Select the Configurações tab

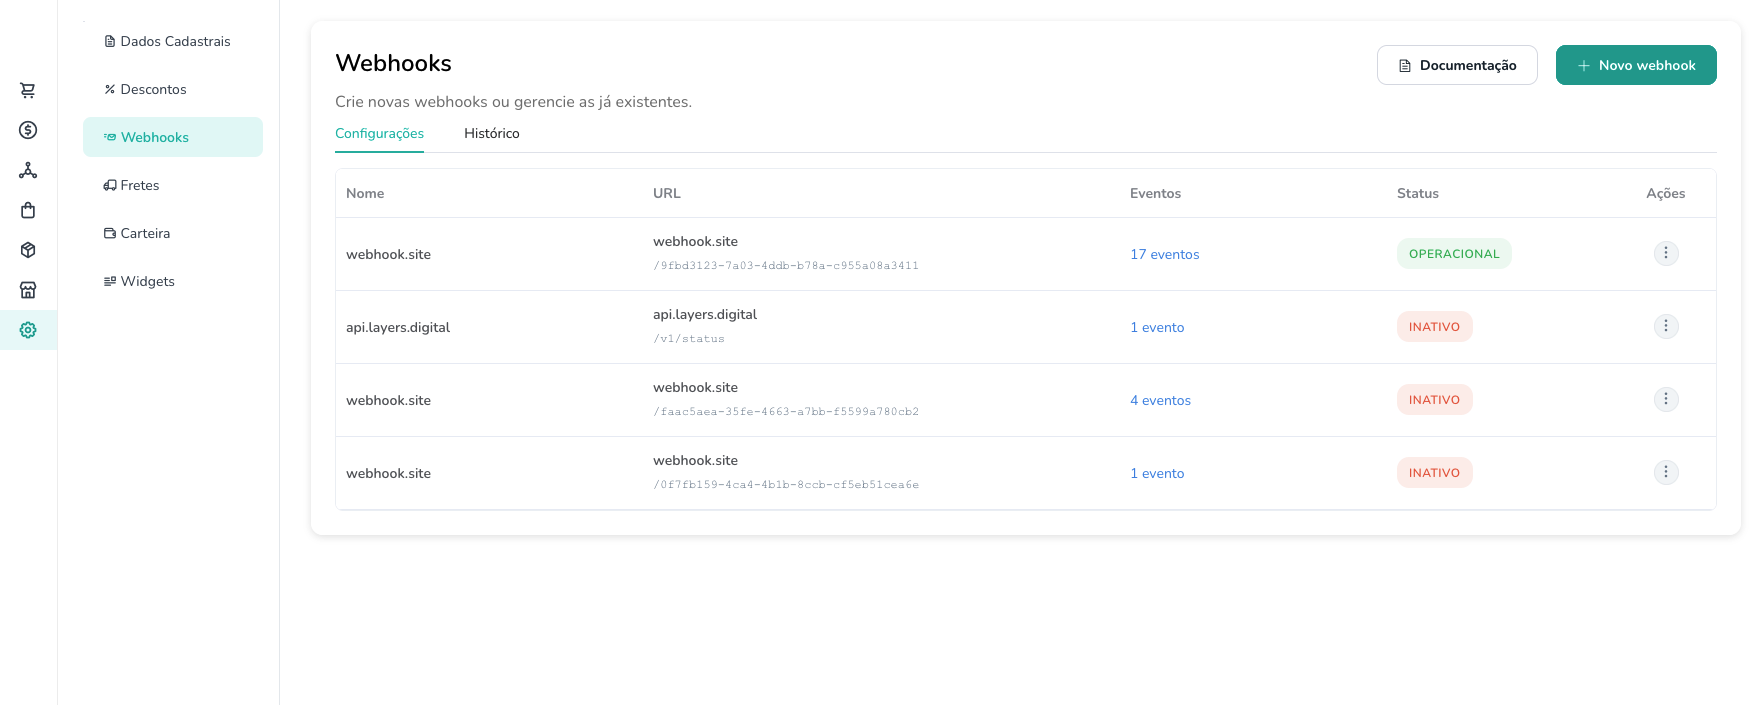pyautogui.click(x=379, y=133)
